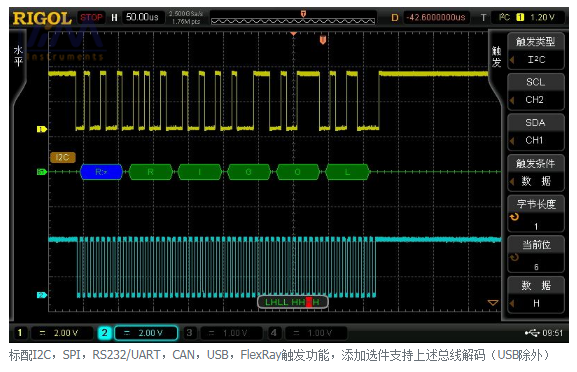577x372 pixels.
Task: Toggle the 数据 H bit value
Action: (x=536, y=295)
